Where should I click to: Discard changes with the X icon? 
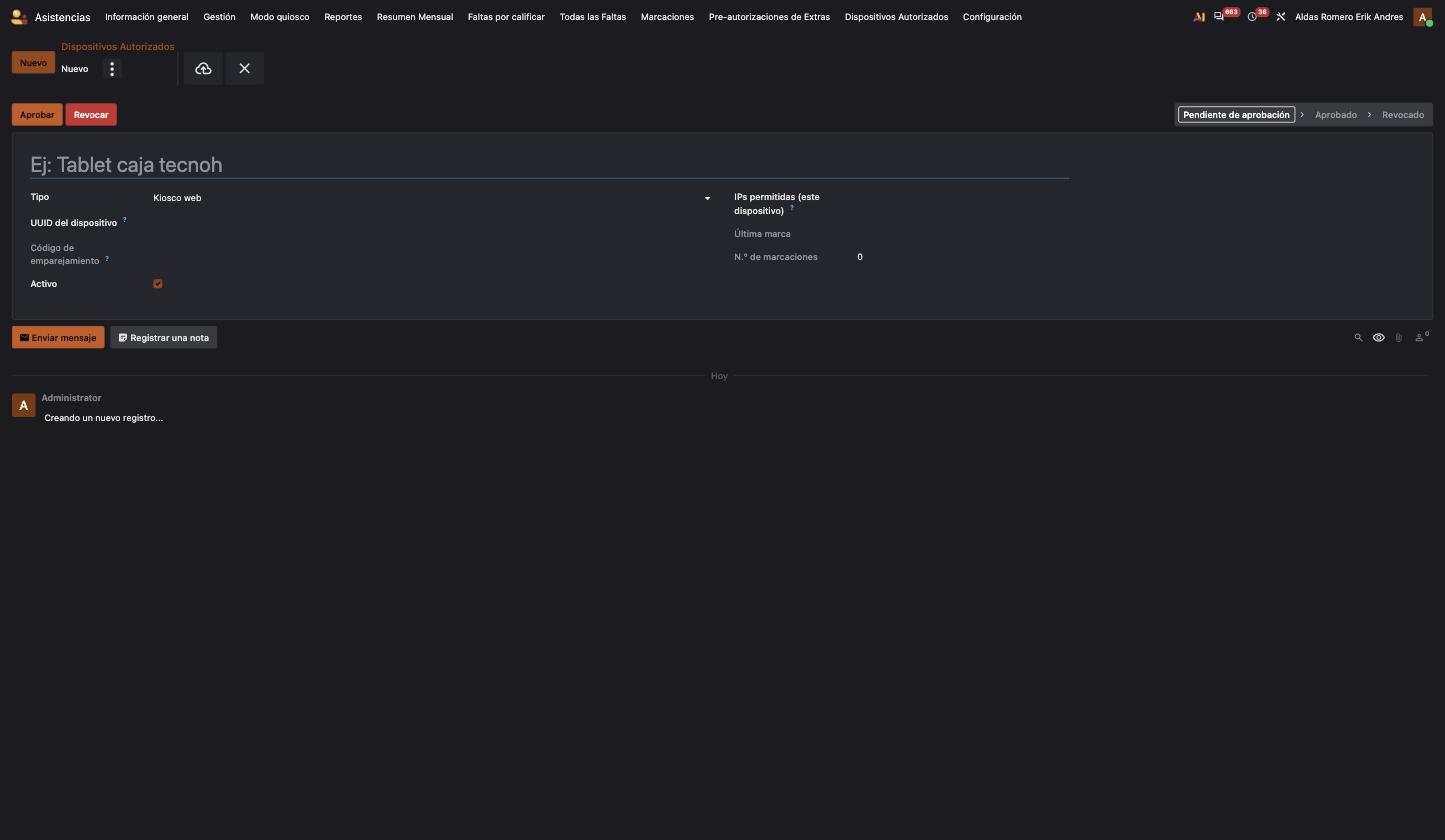click(x=244, y=69)
